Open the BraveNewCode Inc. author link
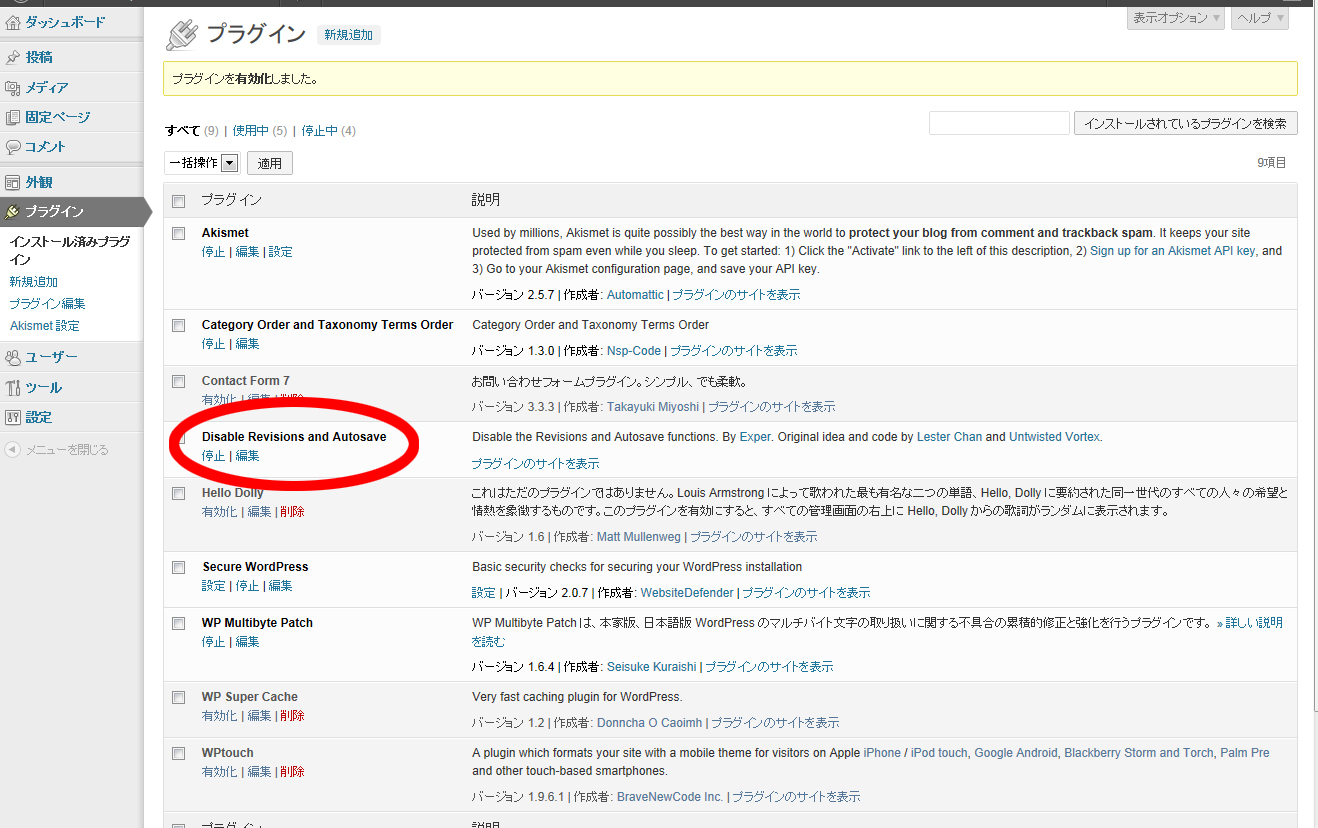The image size is (1318, 828). tap(670, 797)
